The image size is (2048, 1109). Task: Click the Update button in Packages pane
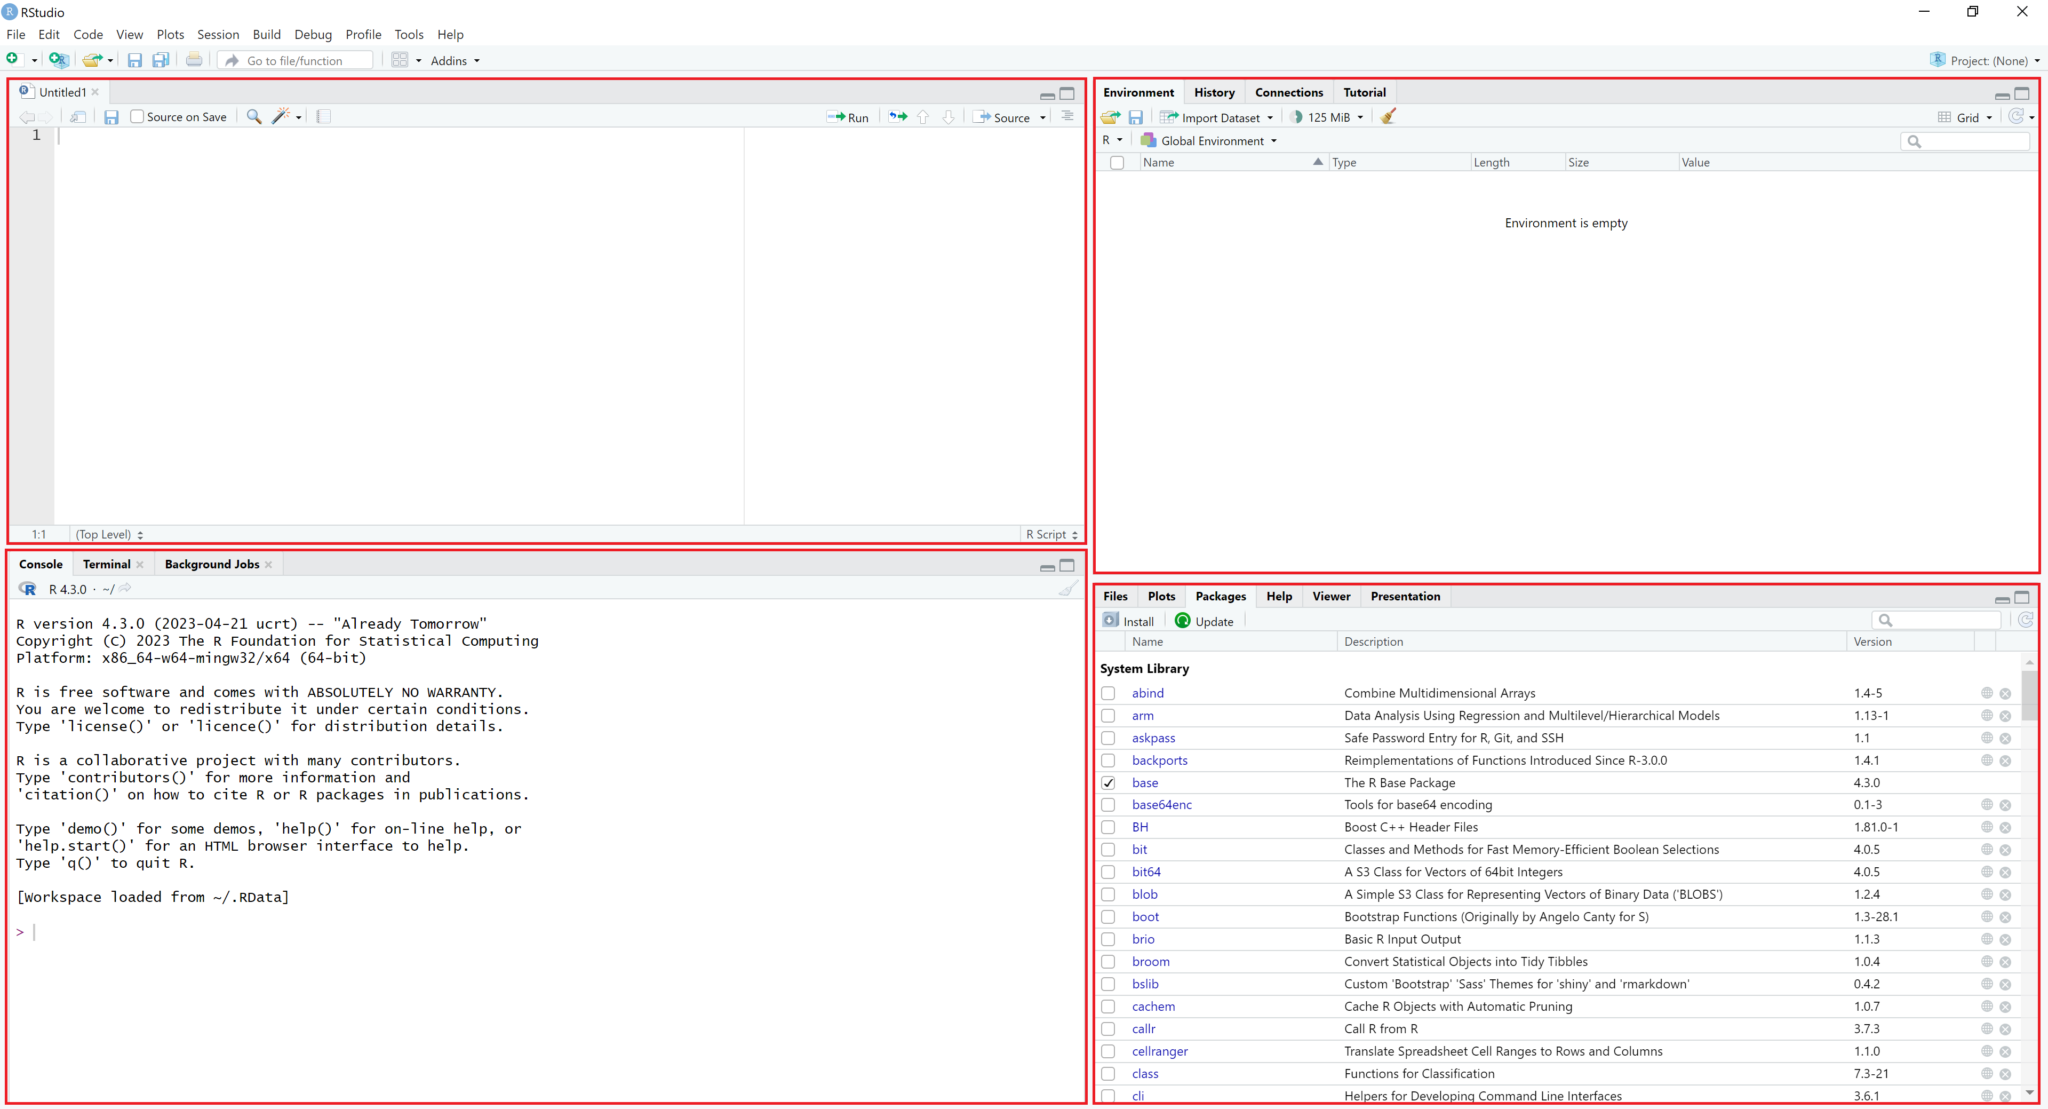click(1204, 620)
